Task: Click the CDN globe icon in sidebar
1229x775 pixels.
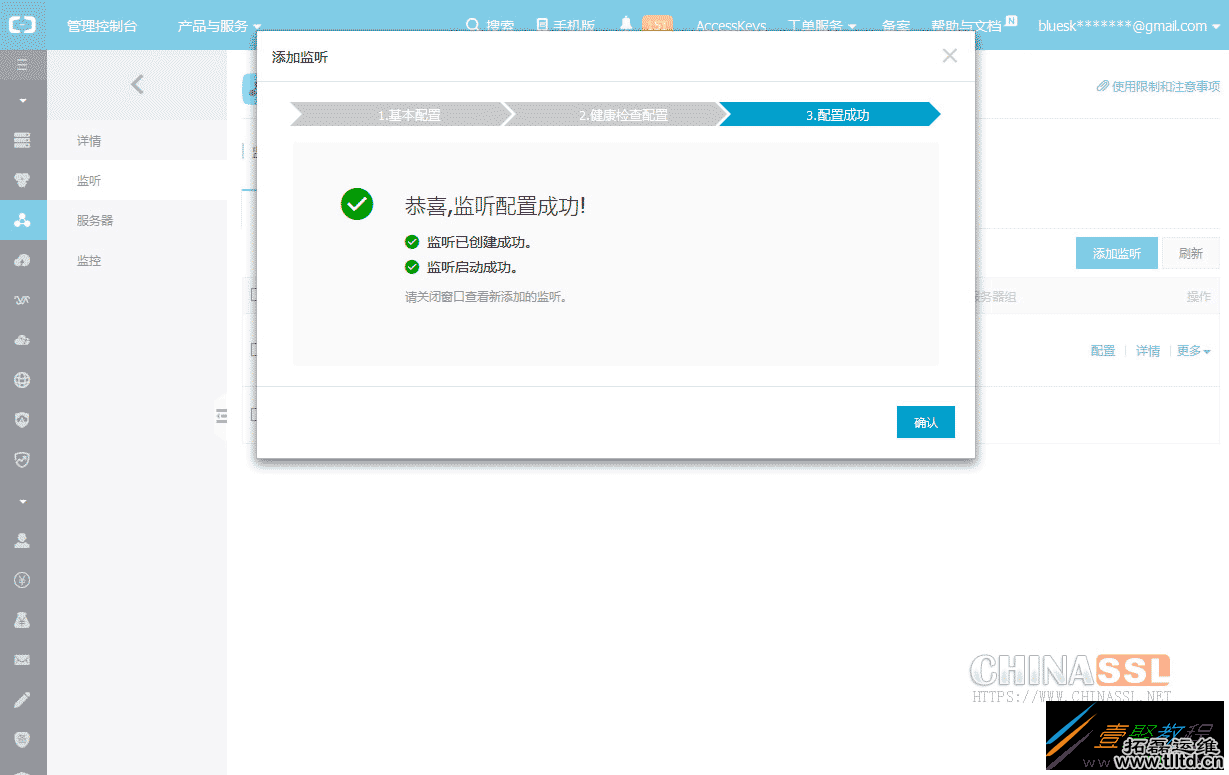Action: click(x=22, y=380)
